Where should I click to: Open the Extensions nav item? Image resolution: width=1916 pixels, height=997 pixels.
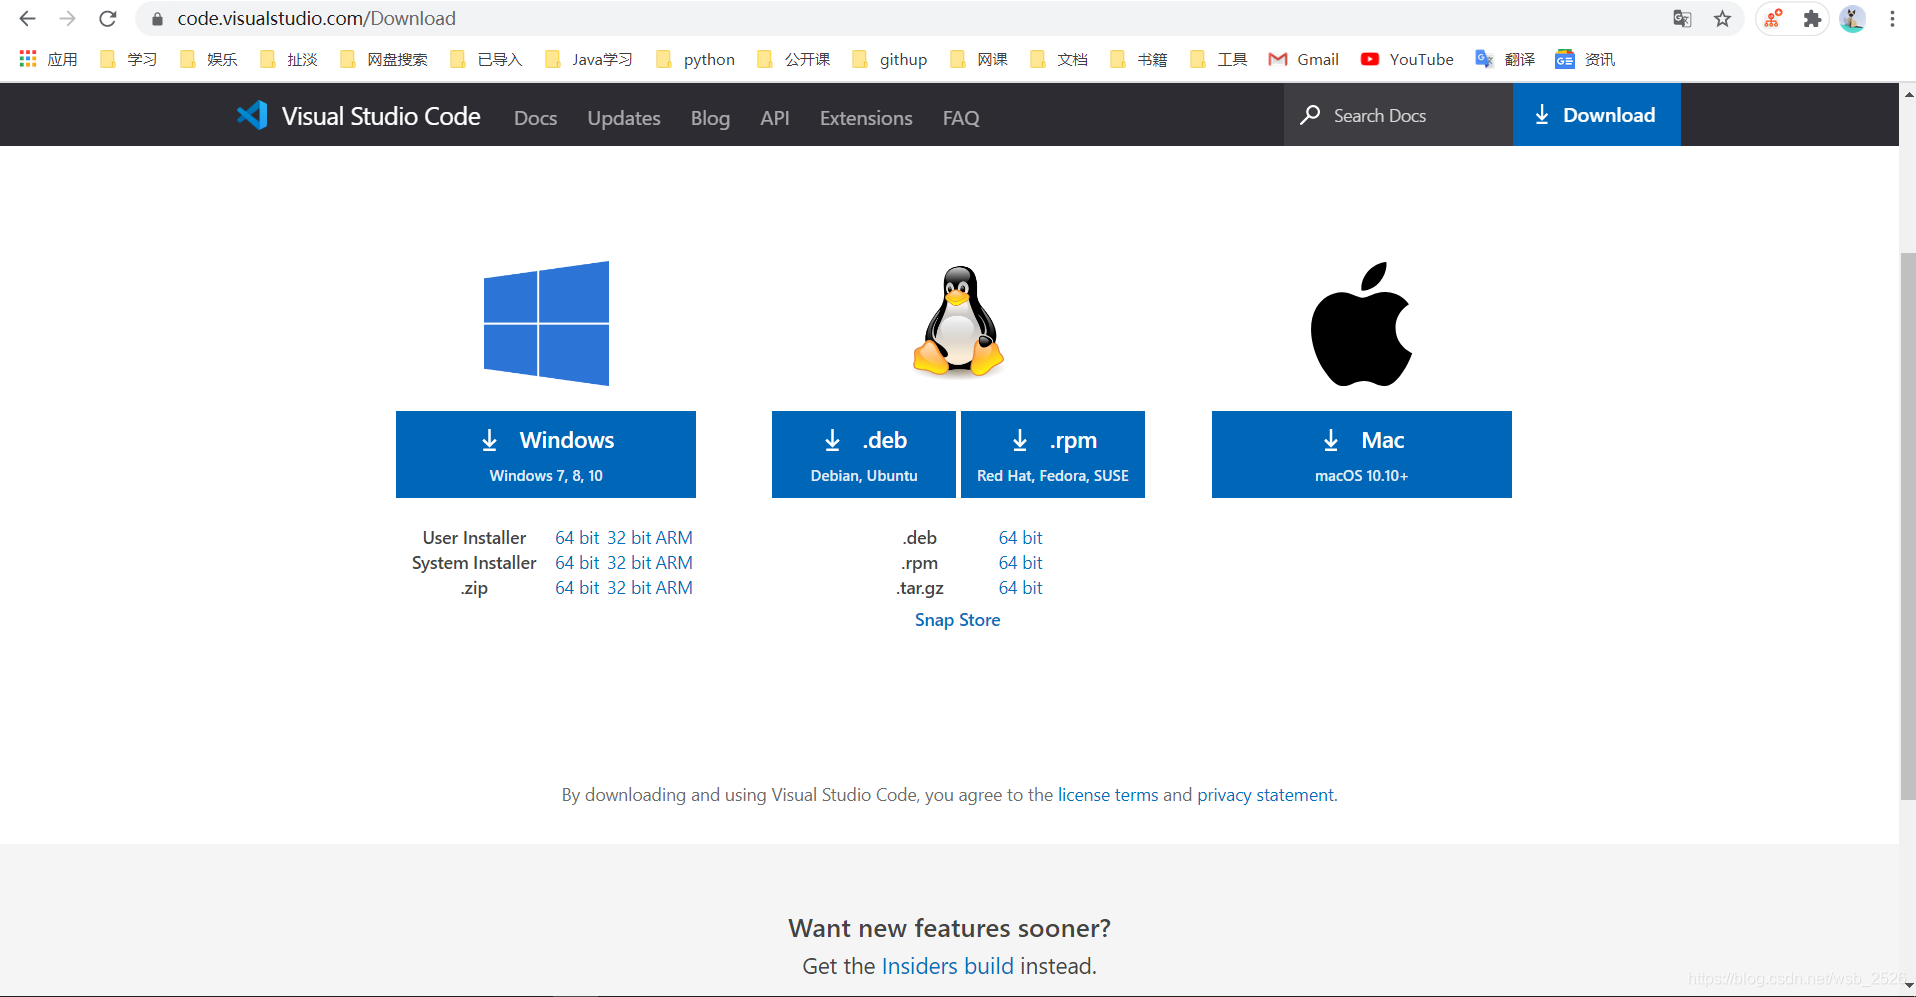coord(866,118)
